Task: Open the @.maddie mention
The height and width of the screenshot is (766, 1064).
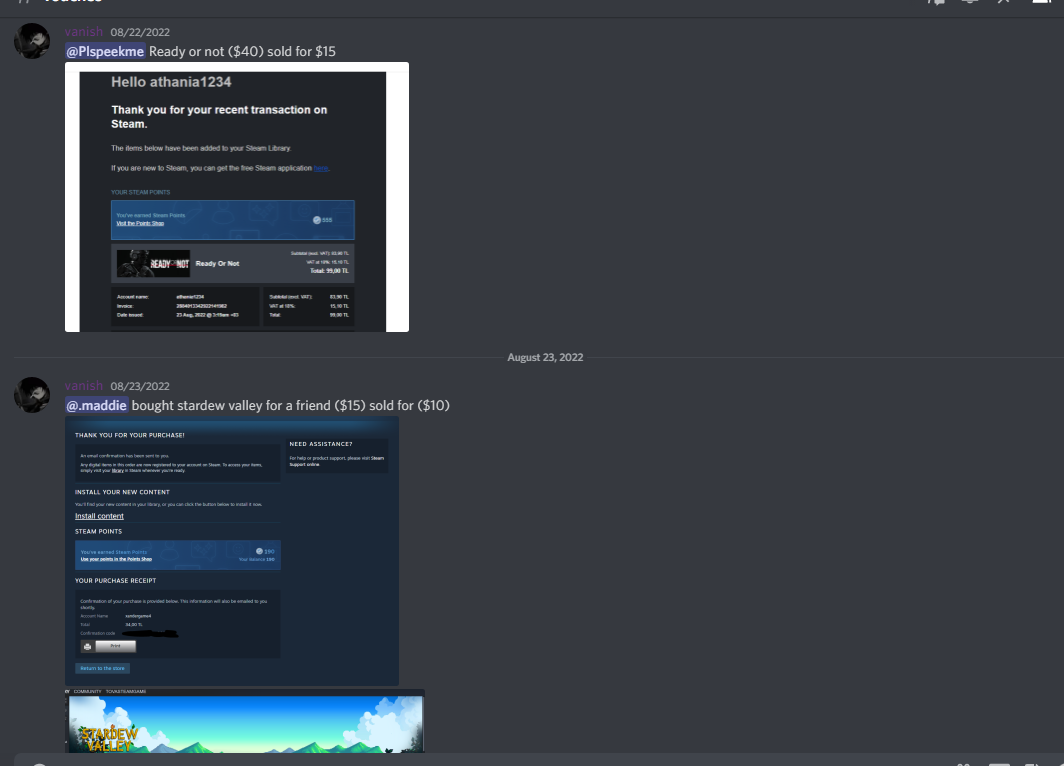Action: click(96, 406)
